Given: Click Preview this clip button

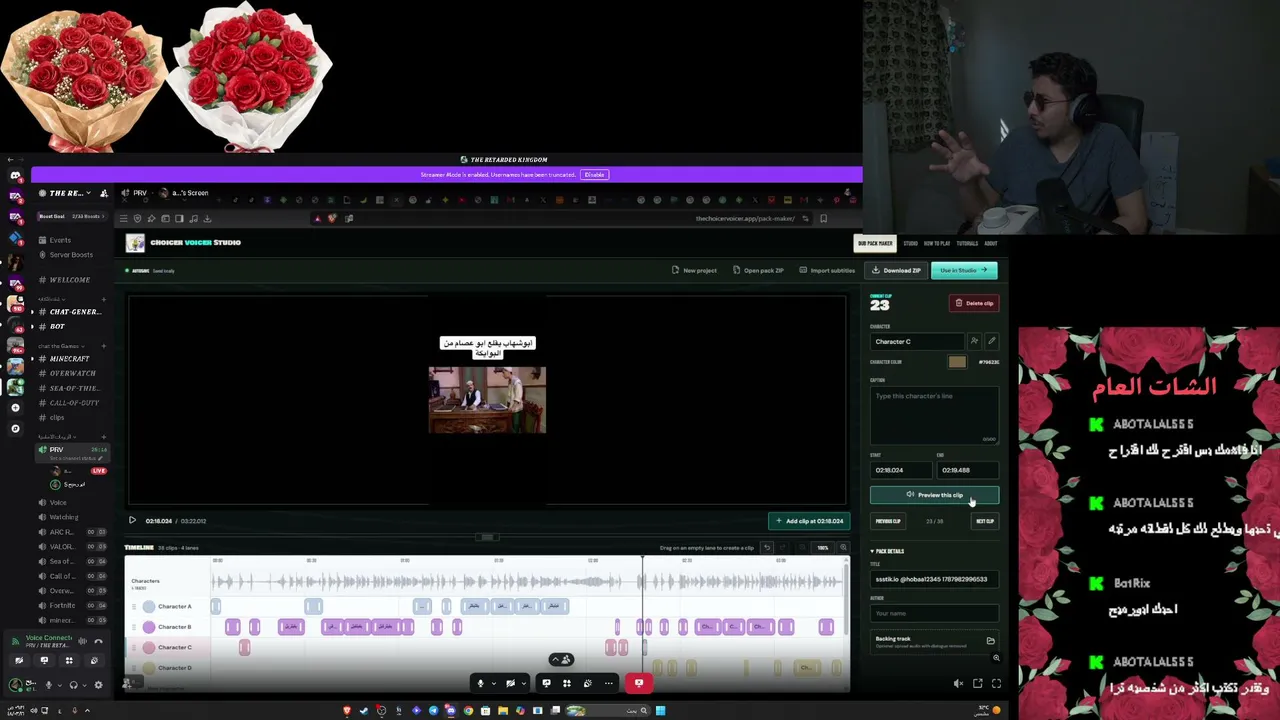Looking at the screenshot, I should (934, 495).
